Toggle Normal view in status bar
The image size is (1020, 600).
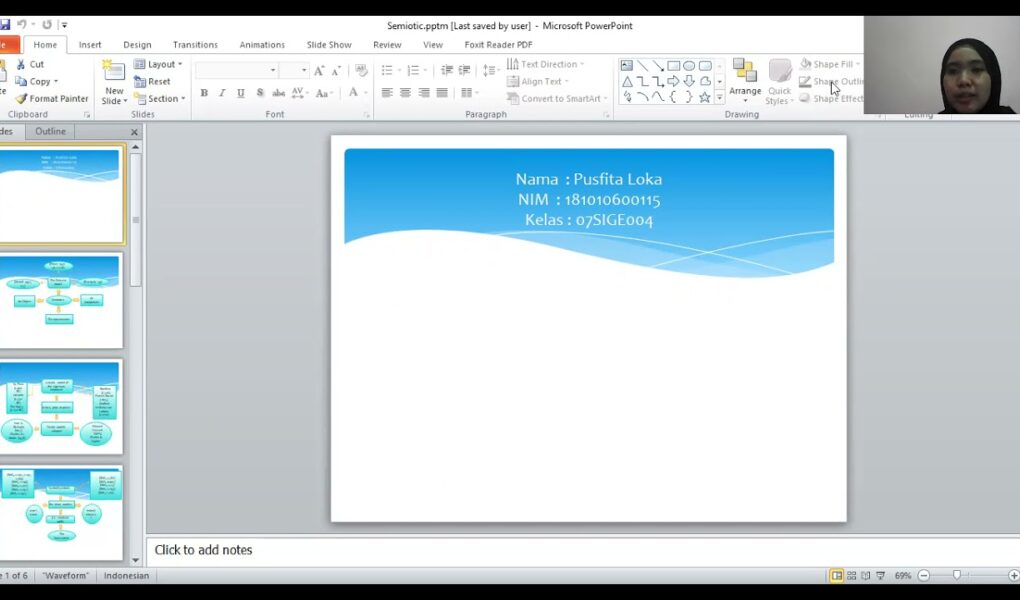tap(836, 576)
